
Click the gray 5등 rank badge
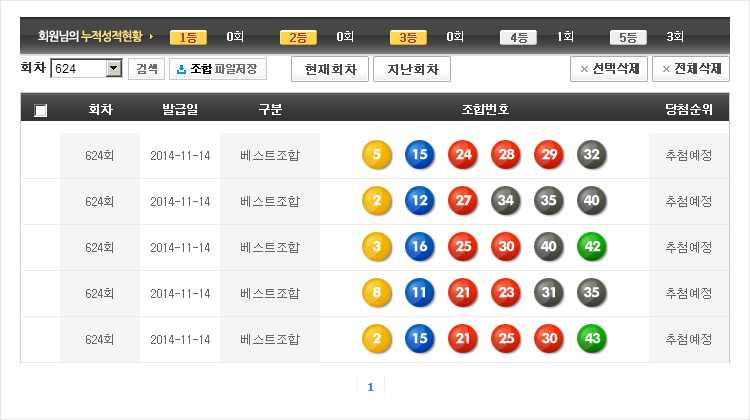click(x=627, y=37)
